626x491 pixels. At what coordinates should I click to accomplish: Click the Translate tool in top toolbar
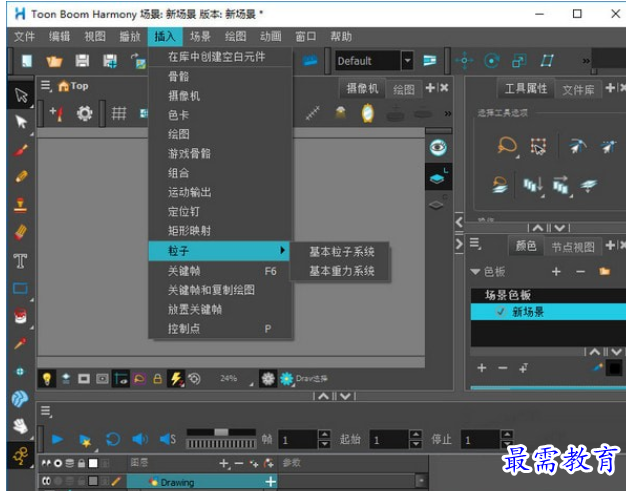click(x=464, y=61)
